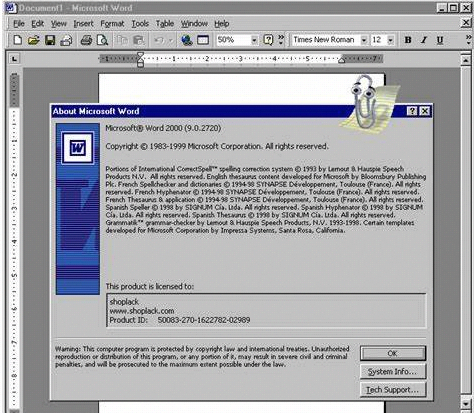Click the Undo arrow icon

pos(159,40)
